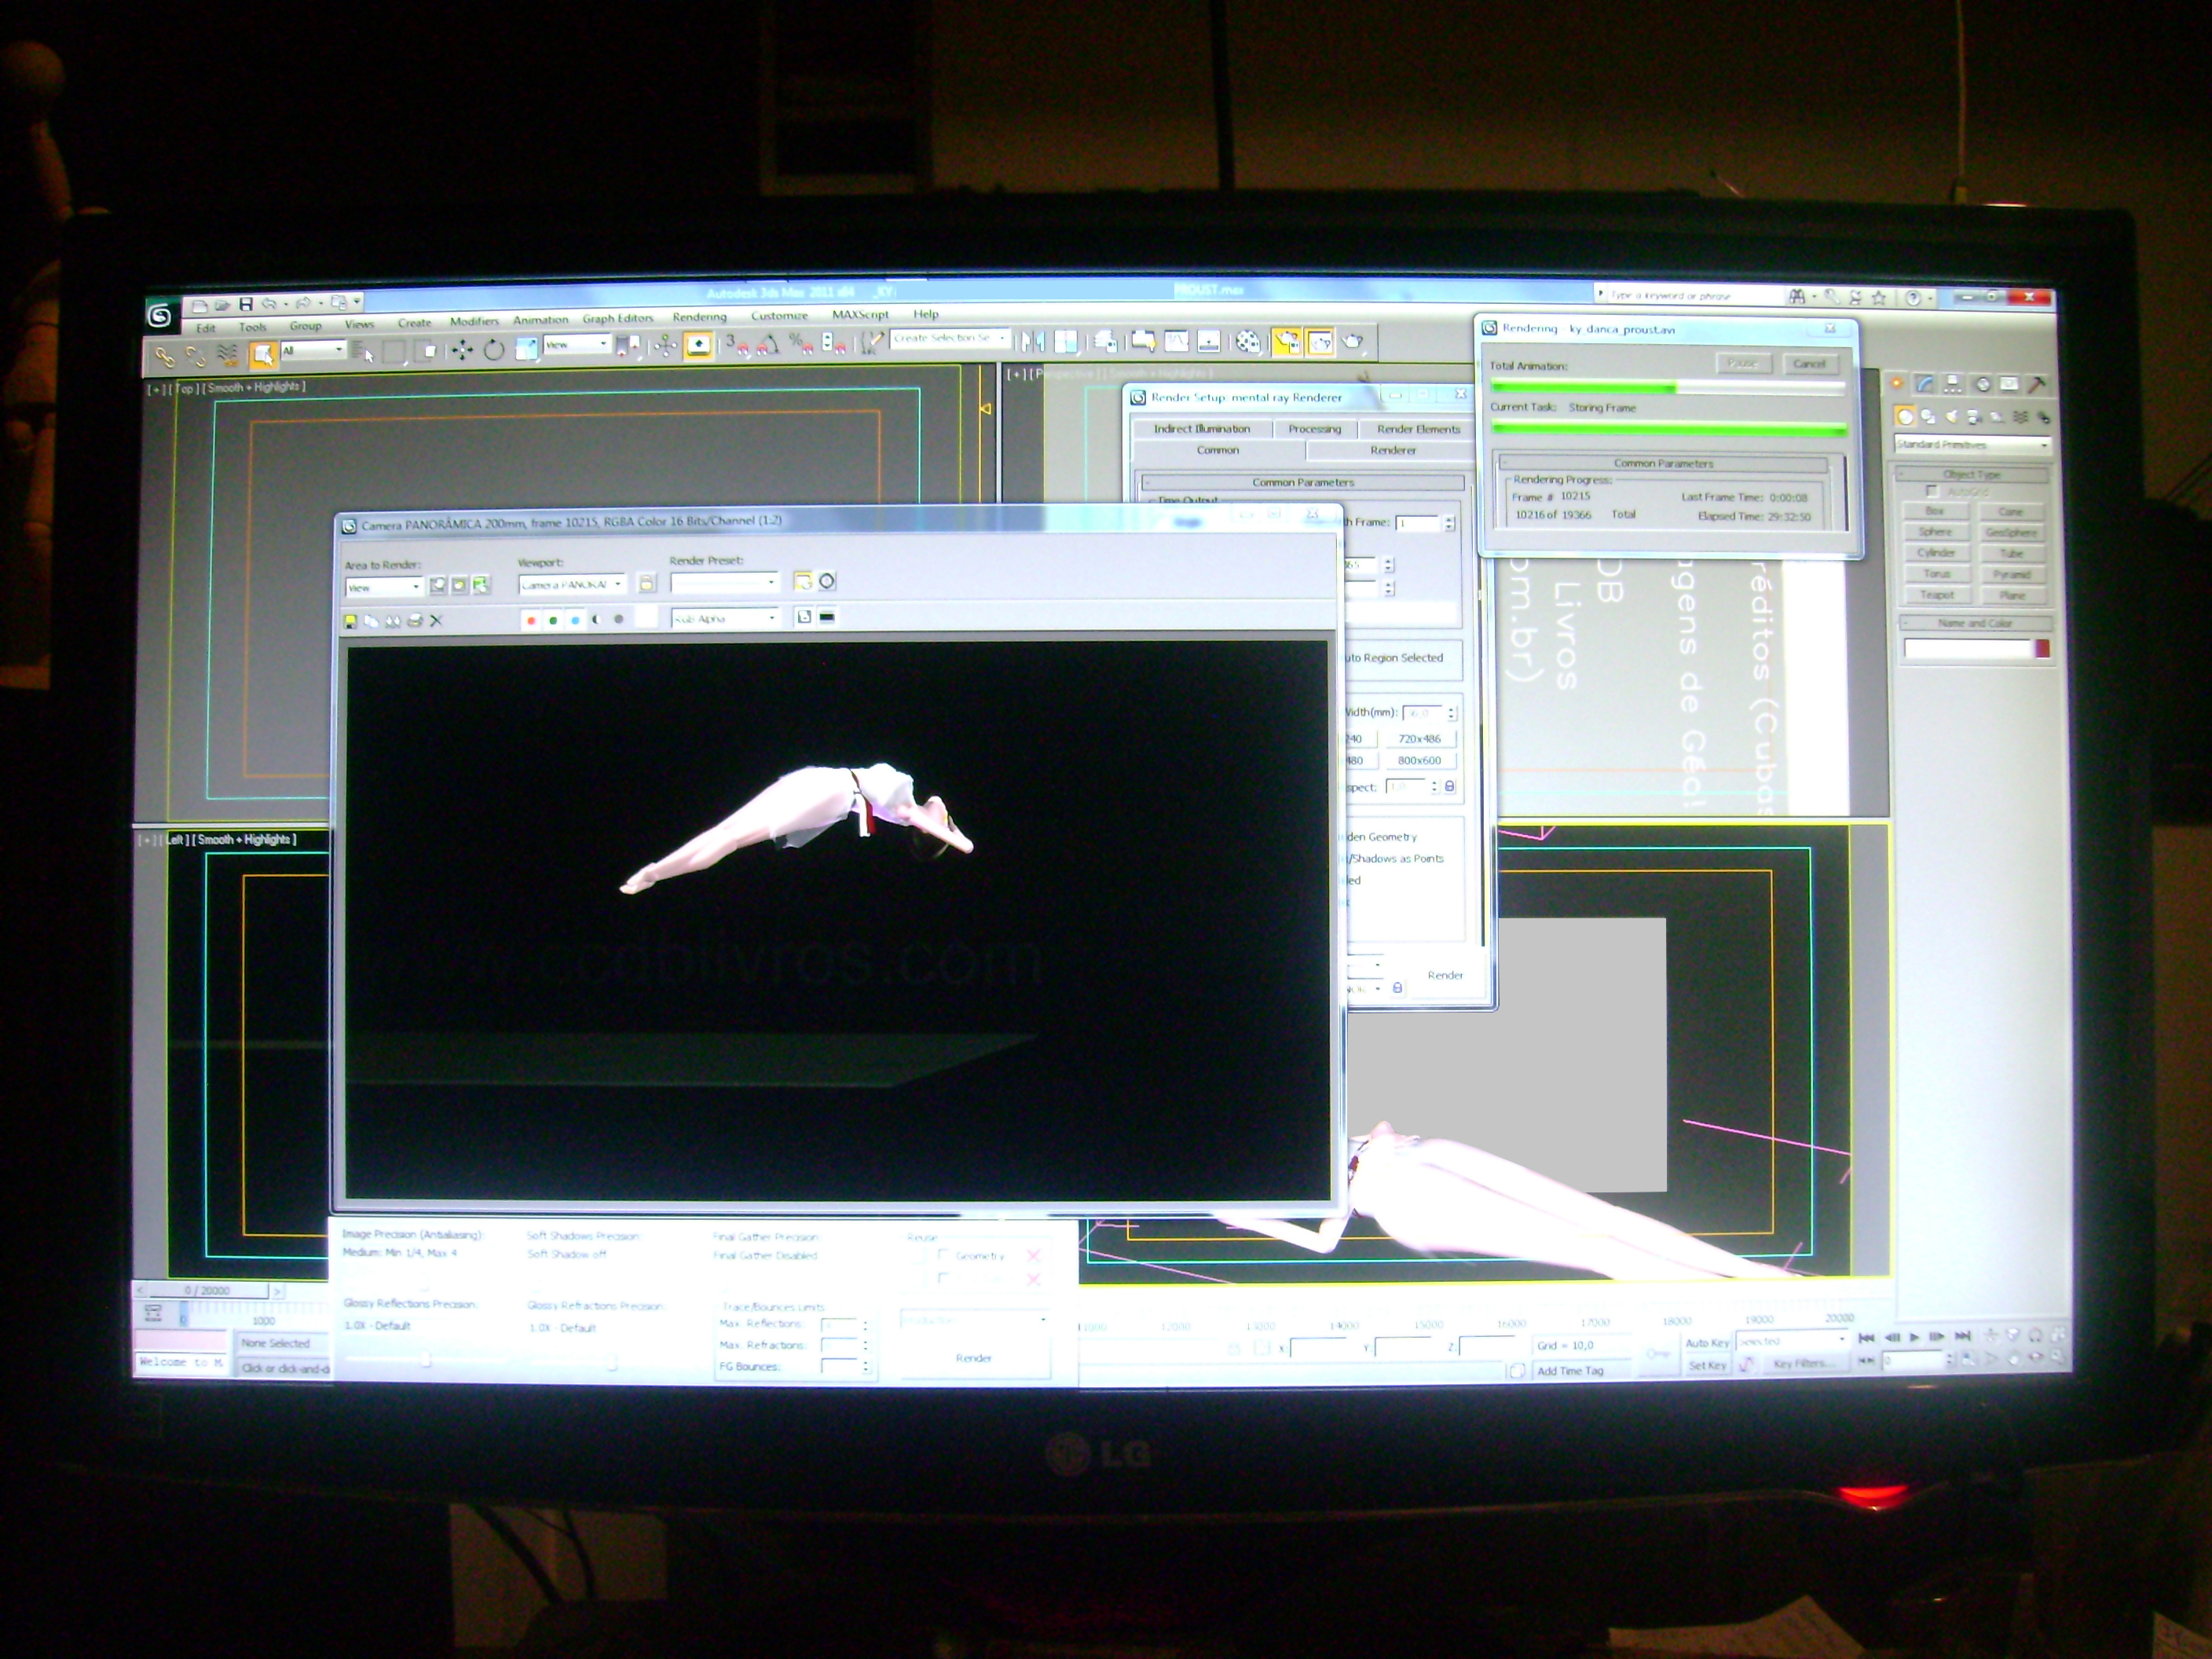The height and width of the screenshot is (1659, 2212).
Task: Toggle the blue channel display button
Action: (575, 620)
